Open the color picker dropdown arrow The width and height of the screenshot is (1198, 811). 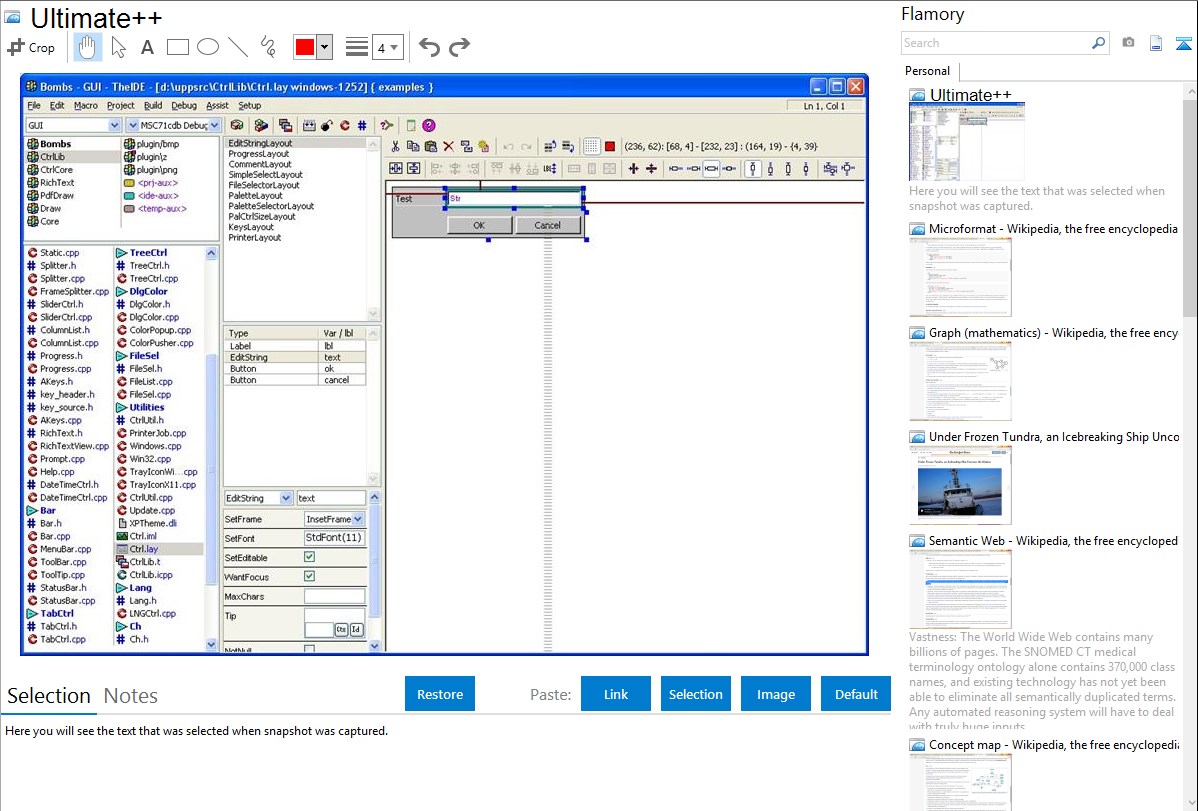click(326, 47)
